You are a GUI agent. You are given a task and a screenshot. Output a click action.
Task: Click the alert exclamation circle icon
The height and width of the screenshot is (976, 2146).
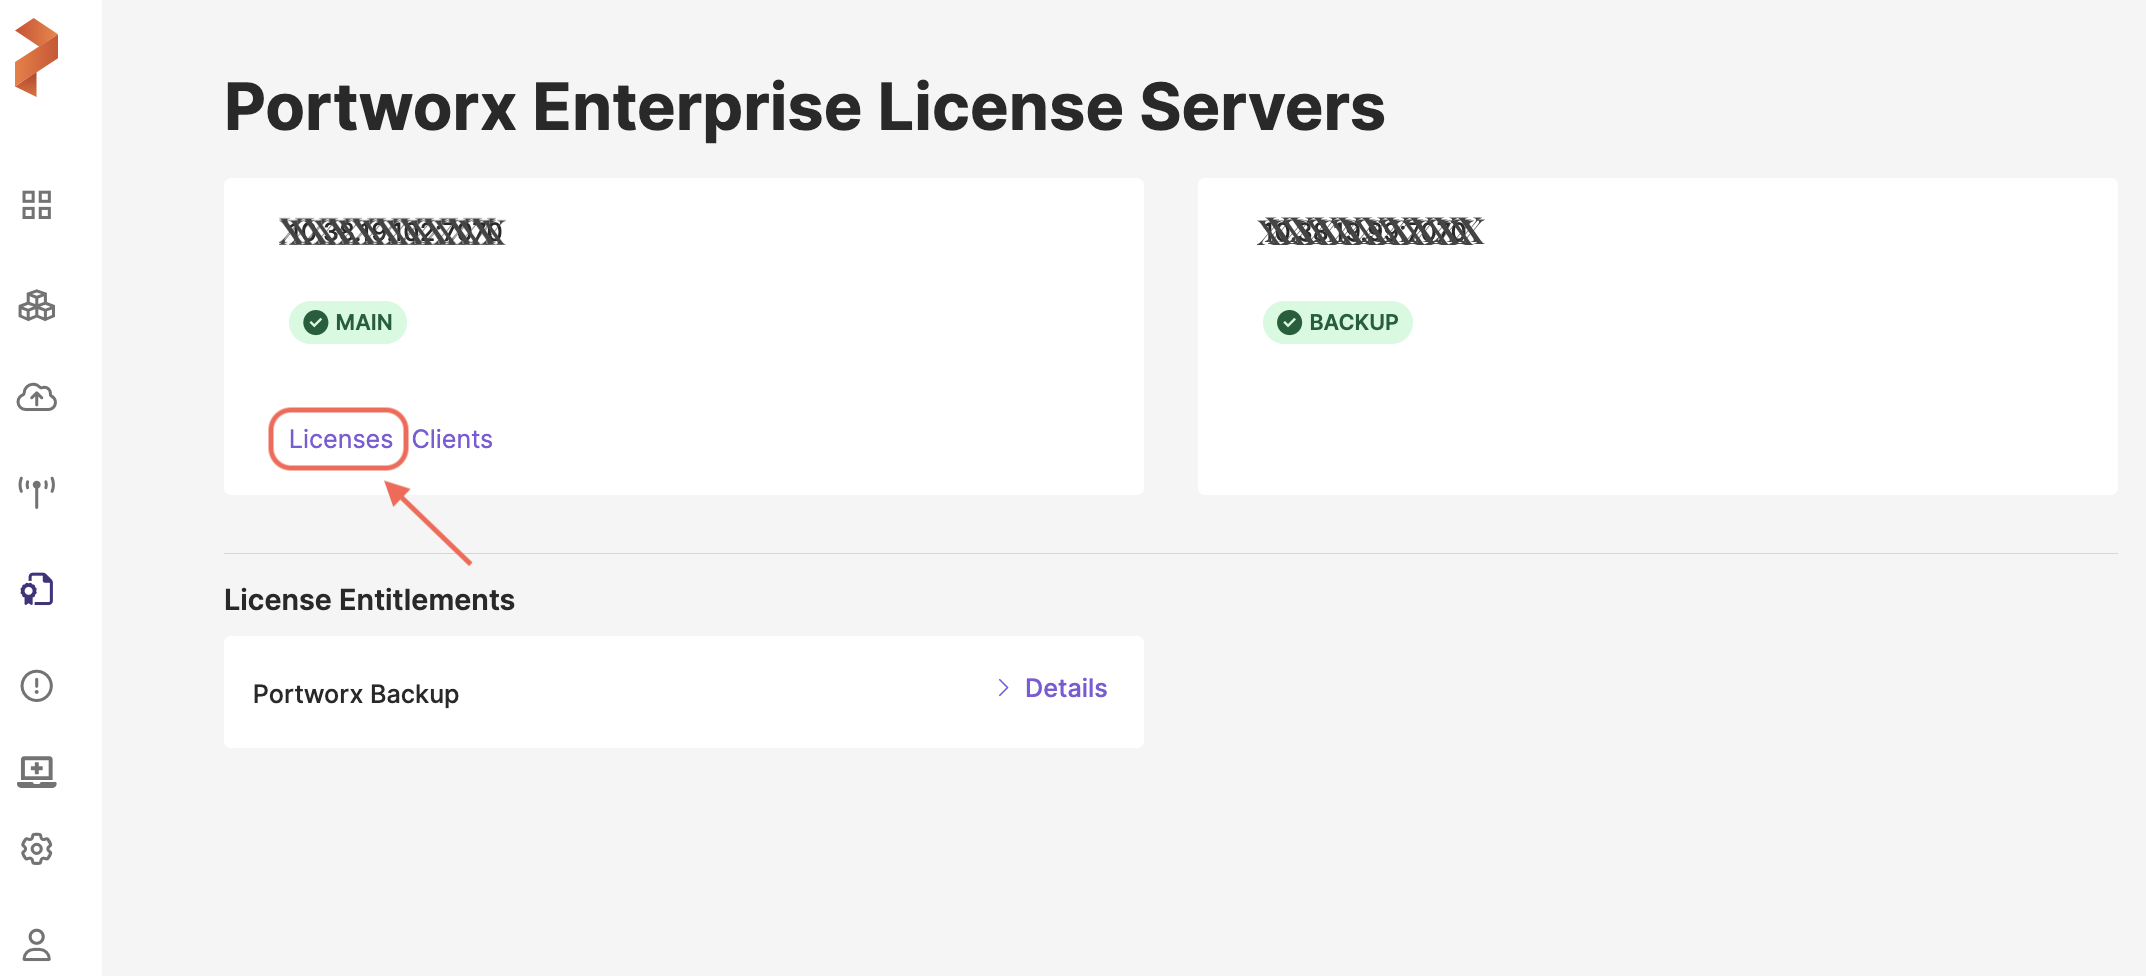(37, 686)
